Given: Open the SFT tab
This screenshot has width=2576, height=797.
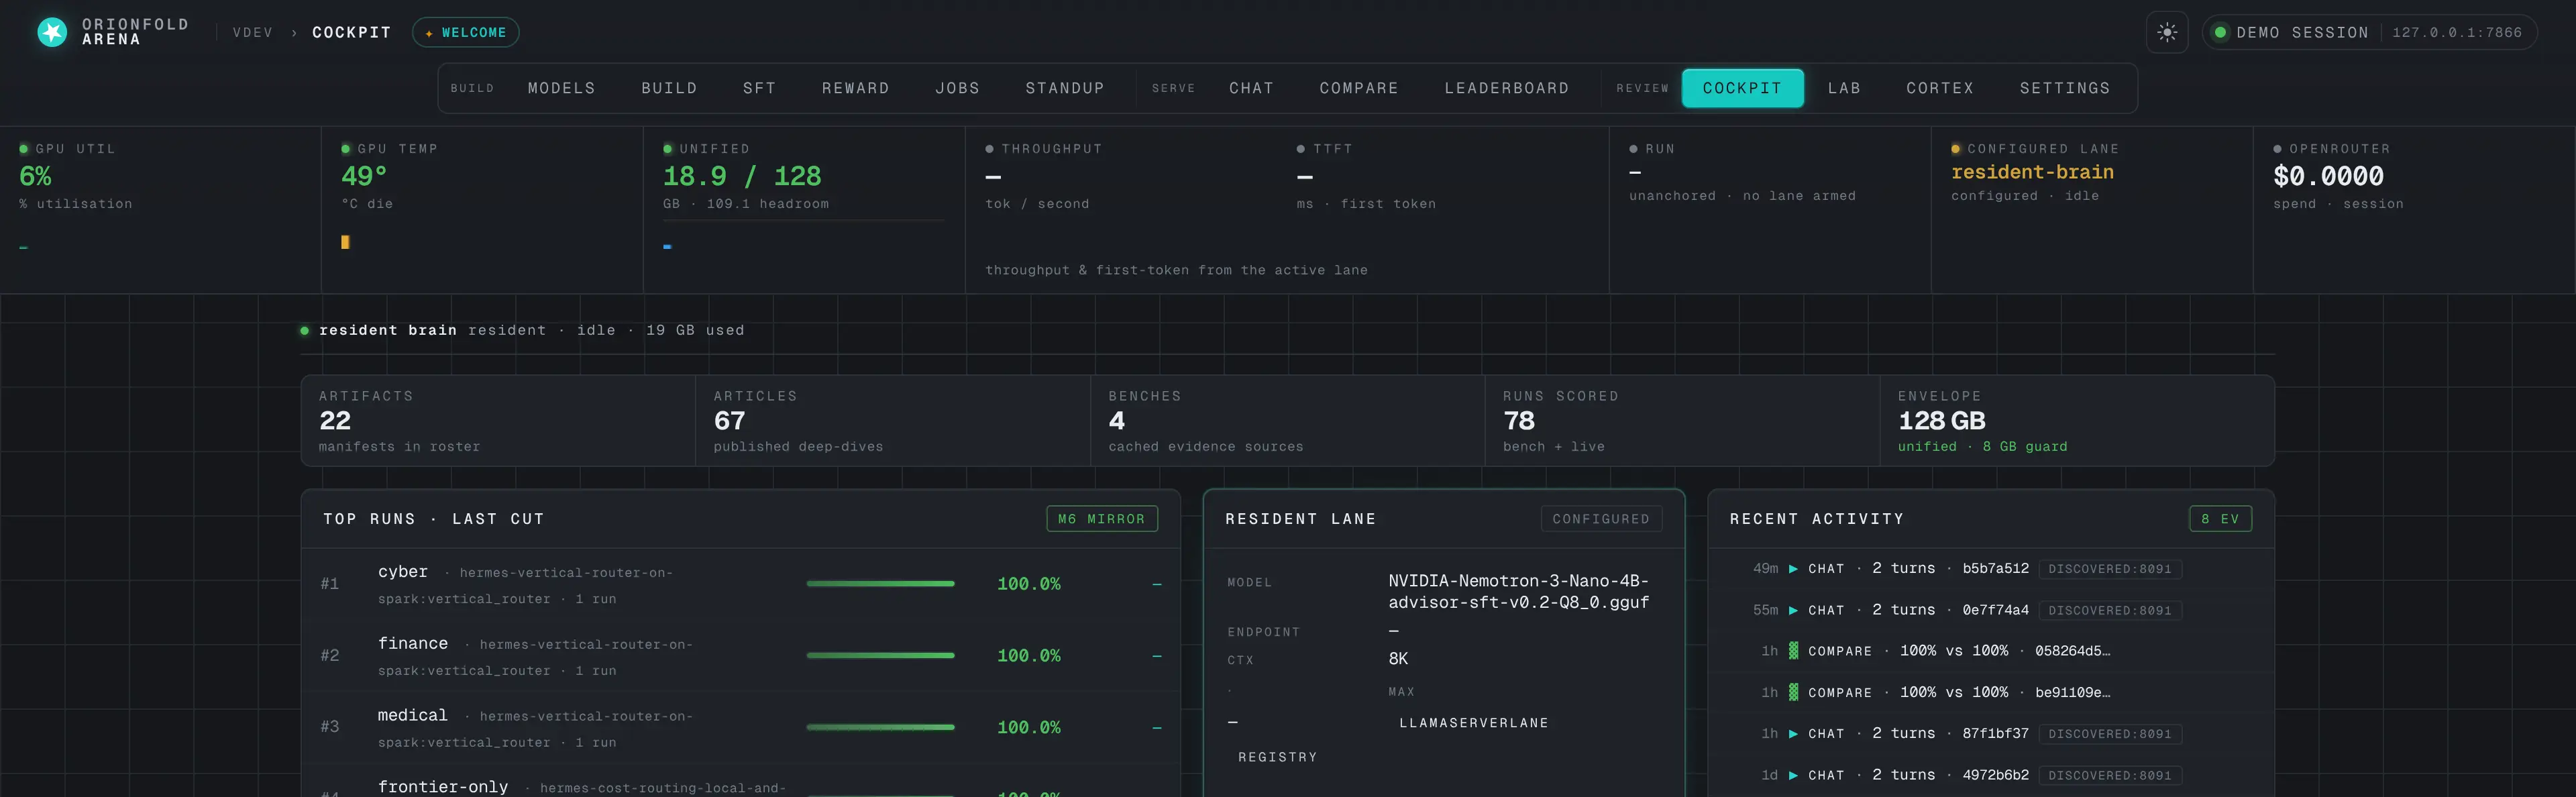Looking at the screenshot, I should point(759,88).
